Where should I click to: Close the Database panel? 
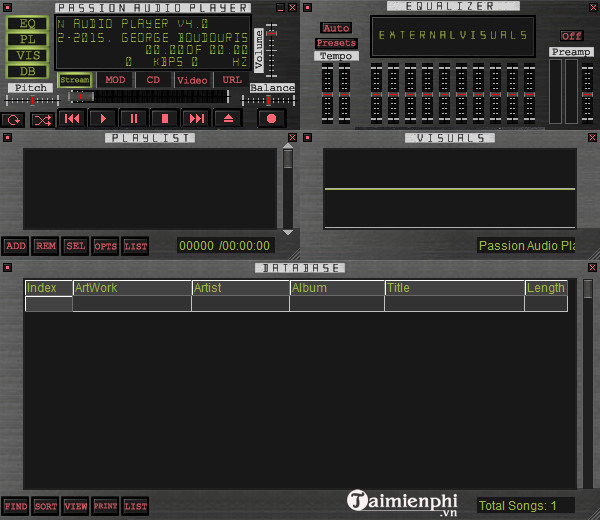[592, 267]
